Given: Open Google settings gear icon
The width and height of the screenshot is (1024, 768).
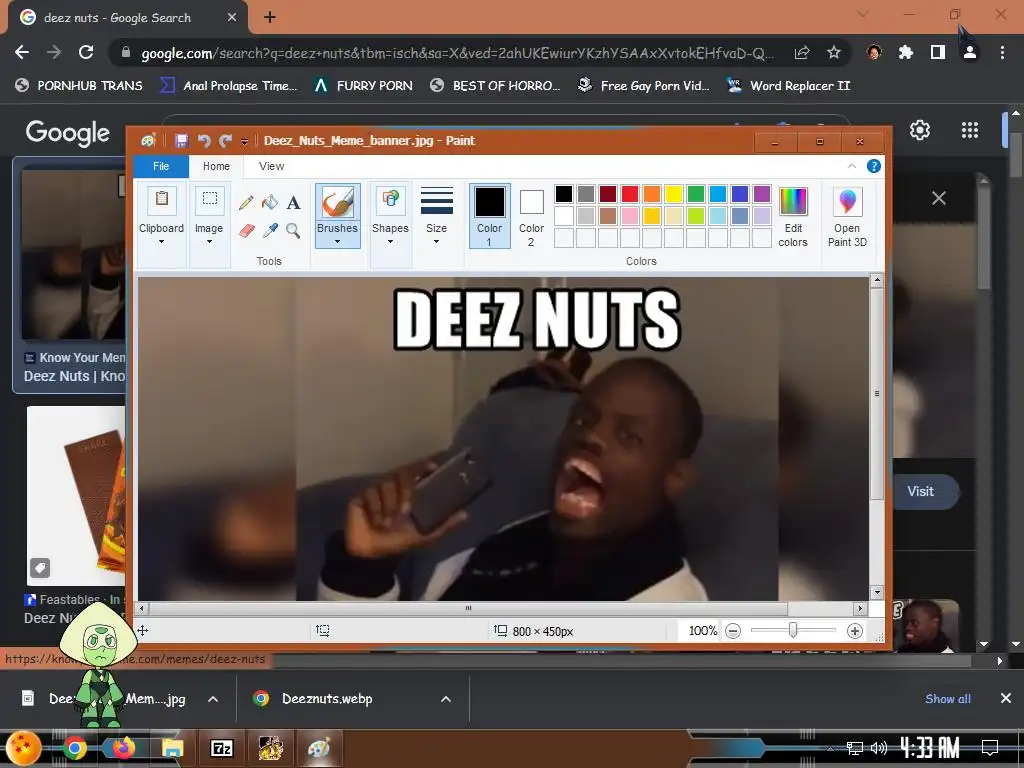Looking at the screenshot, I should 920,130.
